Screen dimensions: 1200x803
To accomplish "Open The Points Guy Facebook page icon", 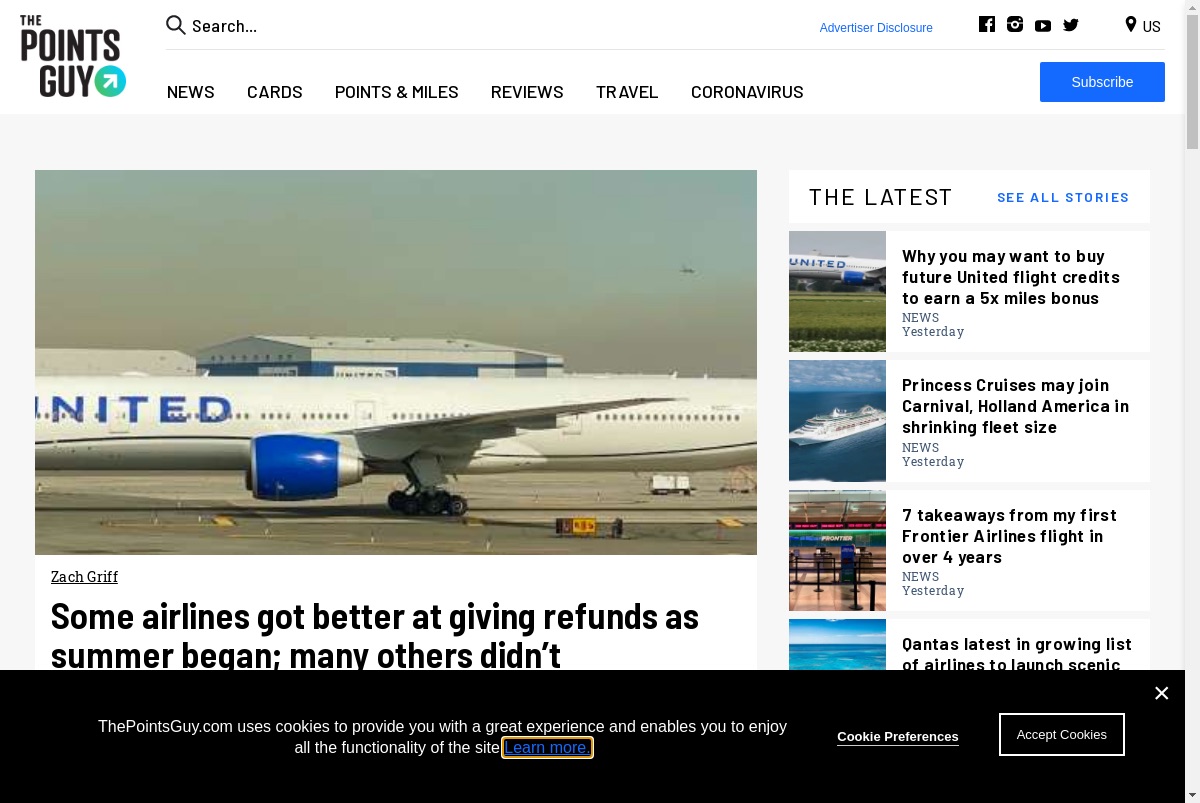I will 987,25.
